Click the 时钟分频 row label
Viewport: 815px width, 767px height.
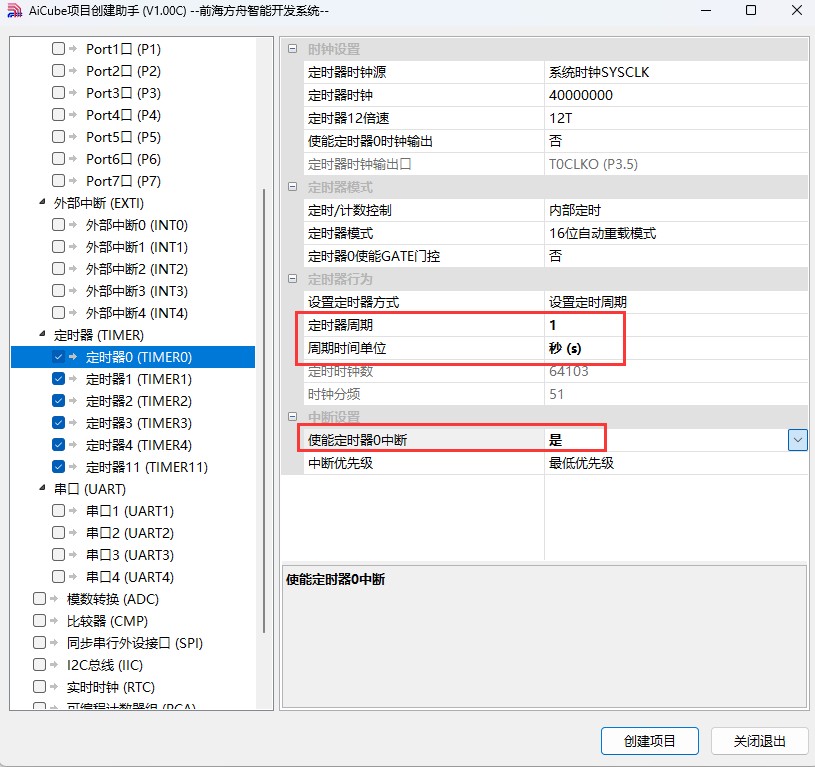334,394
